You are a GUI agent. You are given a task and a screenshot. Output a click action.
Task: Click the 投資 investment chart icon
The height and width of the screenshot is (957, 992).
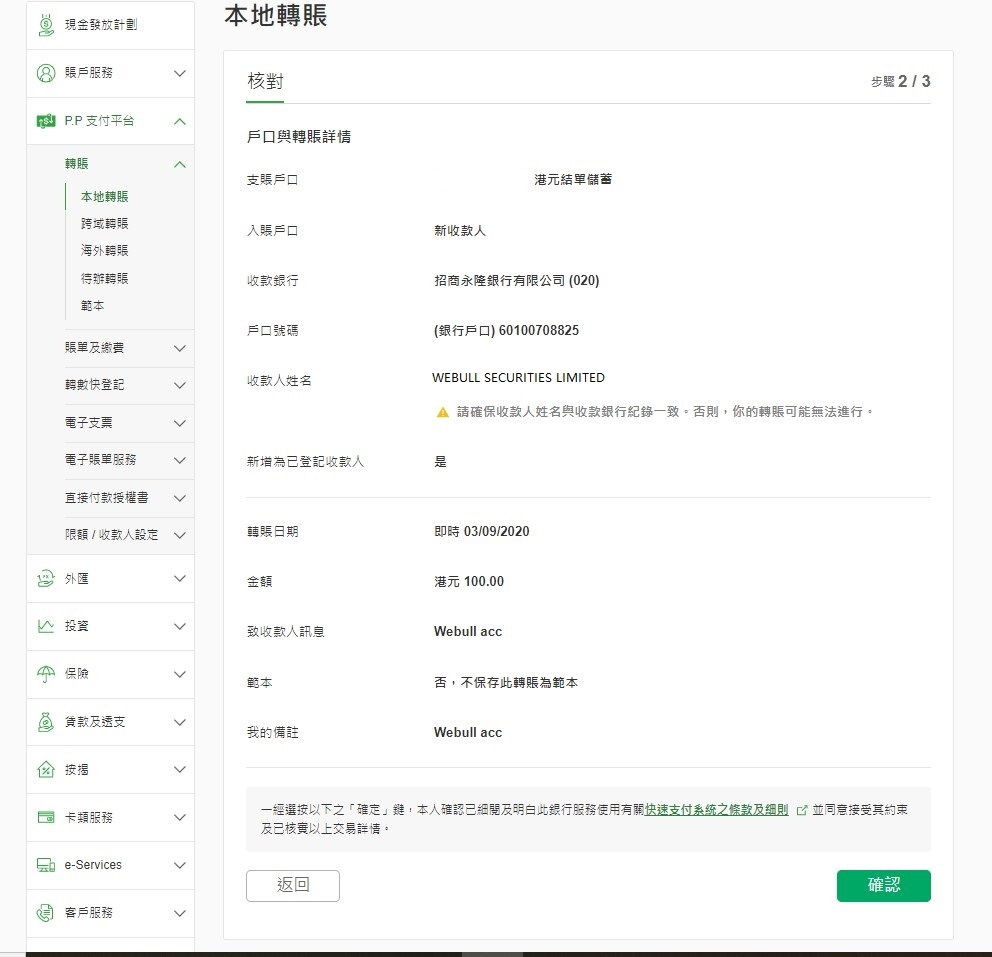tap(46, 626)
